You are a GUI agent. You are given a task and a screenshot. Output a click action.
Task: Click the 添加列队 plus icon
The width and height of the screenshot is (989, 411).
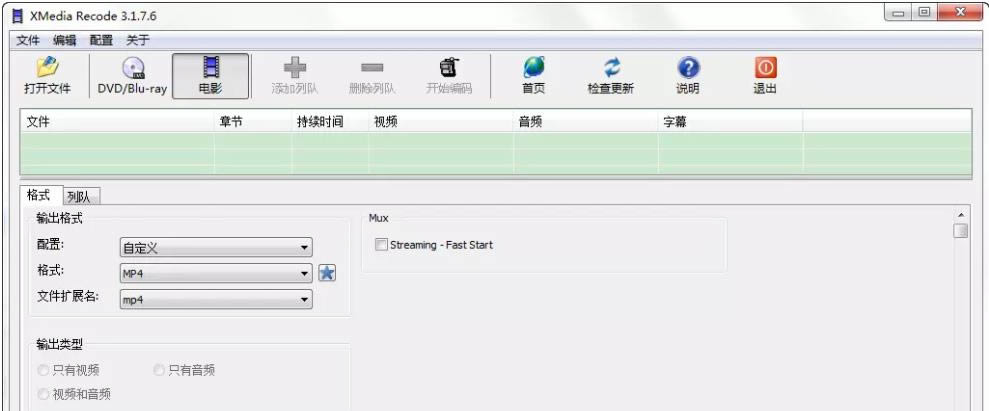295,68
